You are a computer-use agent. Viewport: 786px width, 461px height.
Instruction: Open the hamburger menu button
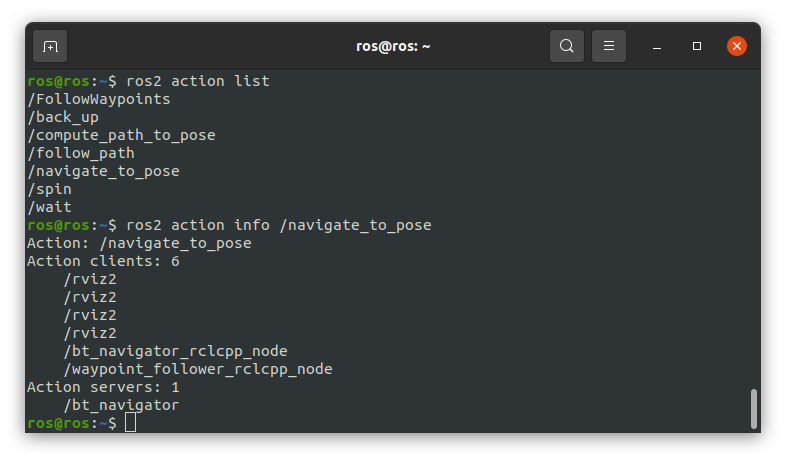click(x=609, y=46)
